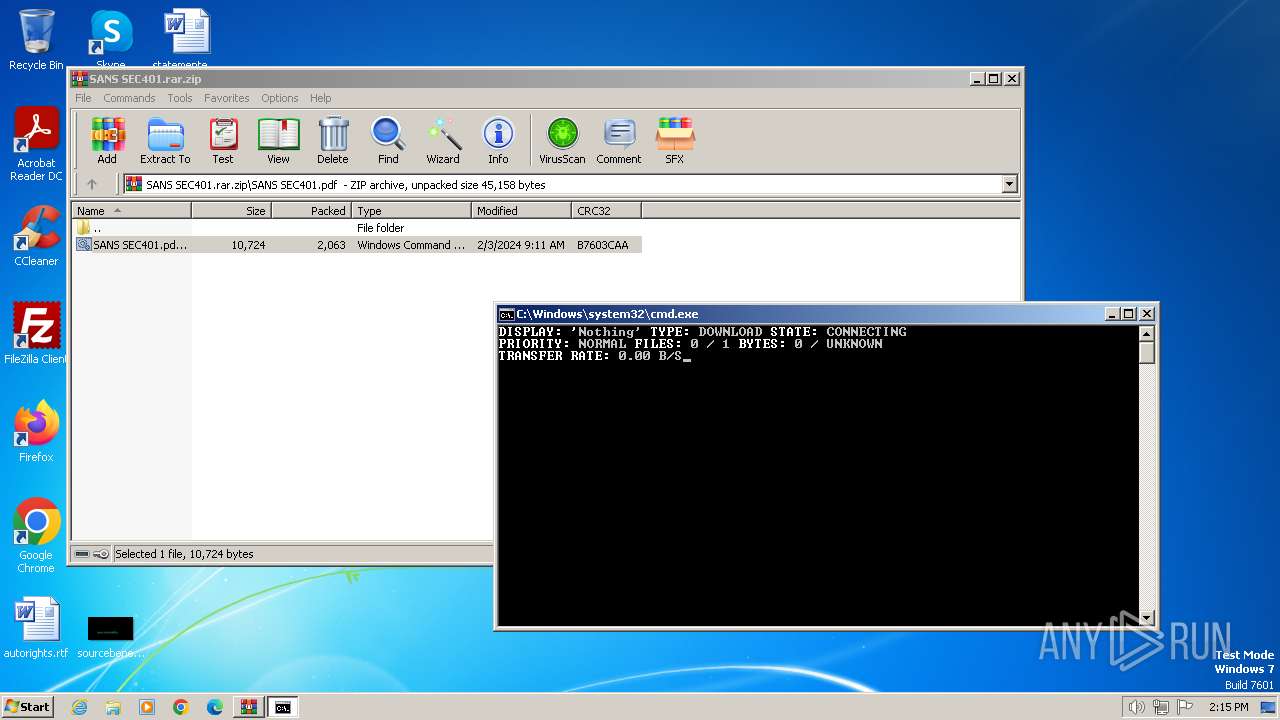1280x720 pixels.
Task: Select the FileZilla Client icon
Action: [36, 334]
